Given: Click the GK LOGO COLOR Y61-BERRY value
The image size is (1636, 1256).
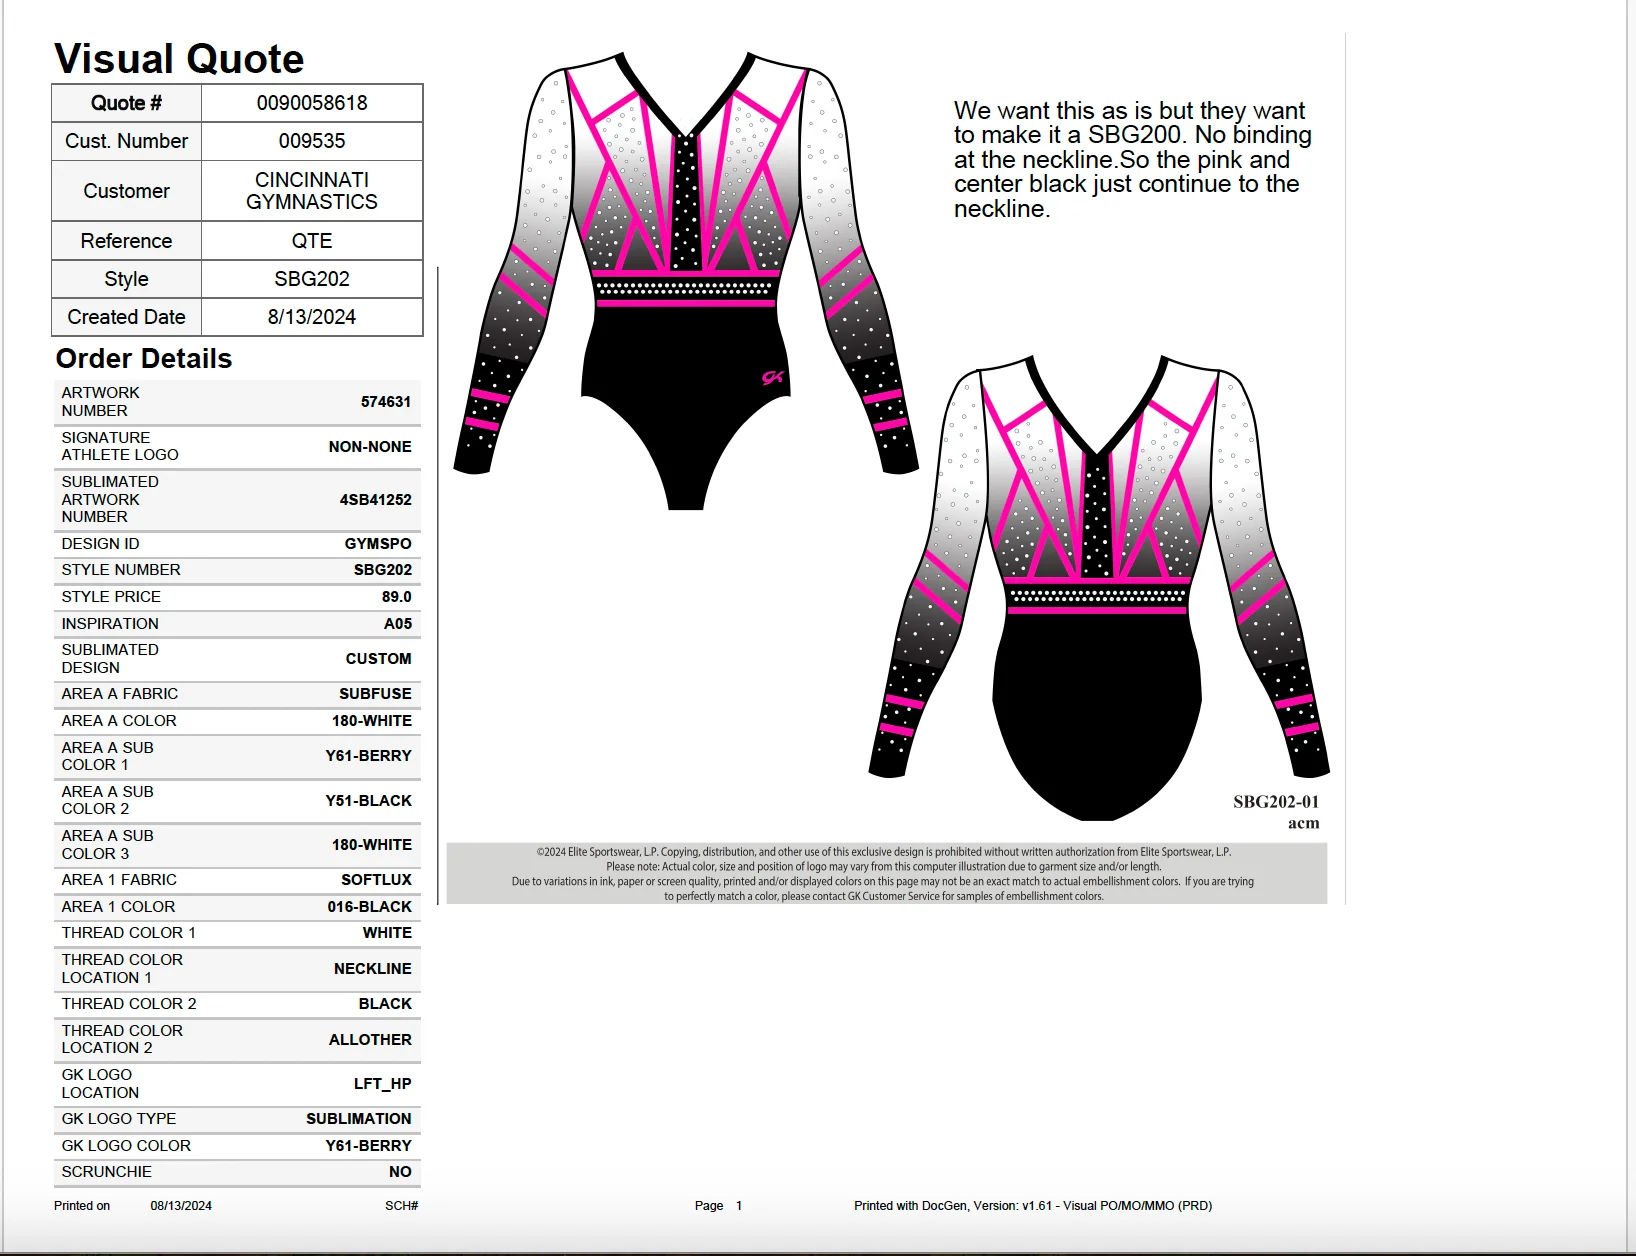Looking at the screenshot, I should tap(368, 1145).
